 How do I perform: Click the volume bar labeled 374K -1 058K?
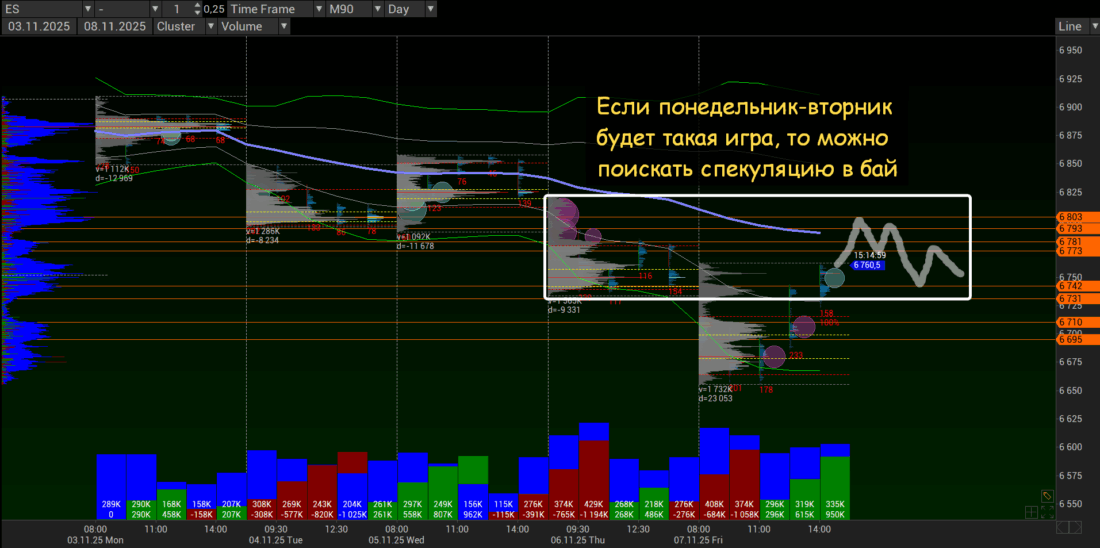point(744,478)
